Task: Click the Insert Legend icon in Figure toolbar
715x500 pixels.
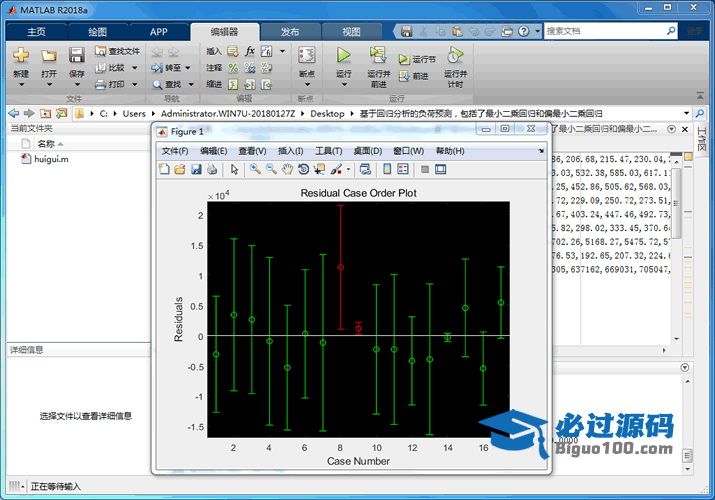Action: coord(402,170)
